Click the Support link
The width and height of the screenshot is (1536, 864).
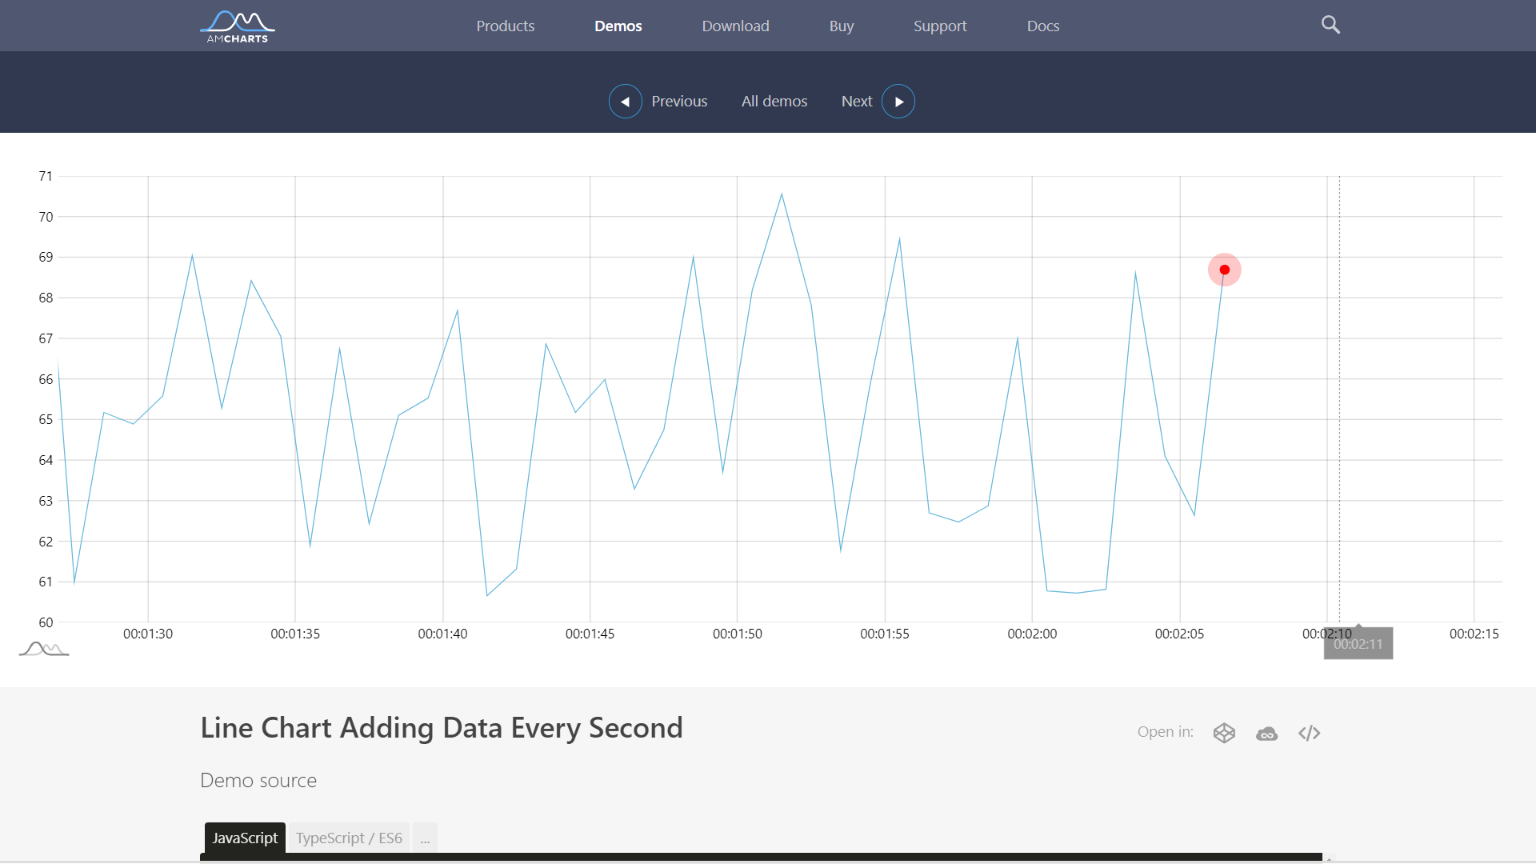coord(940,26)
